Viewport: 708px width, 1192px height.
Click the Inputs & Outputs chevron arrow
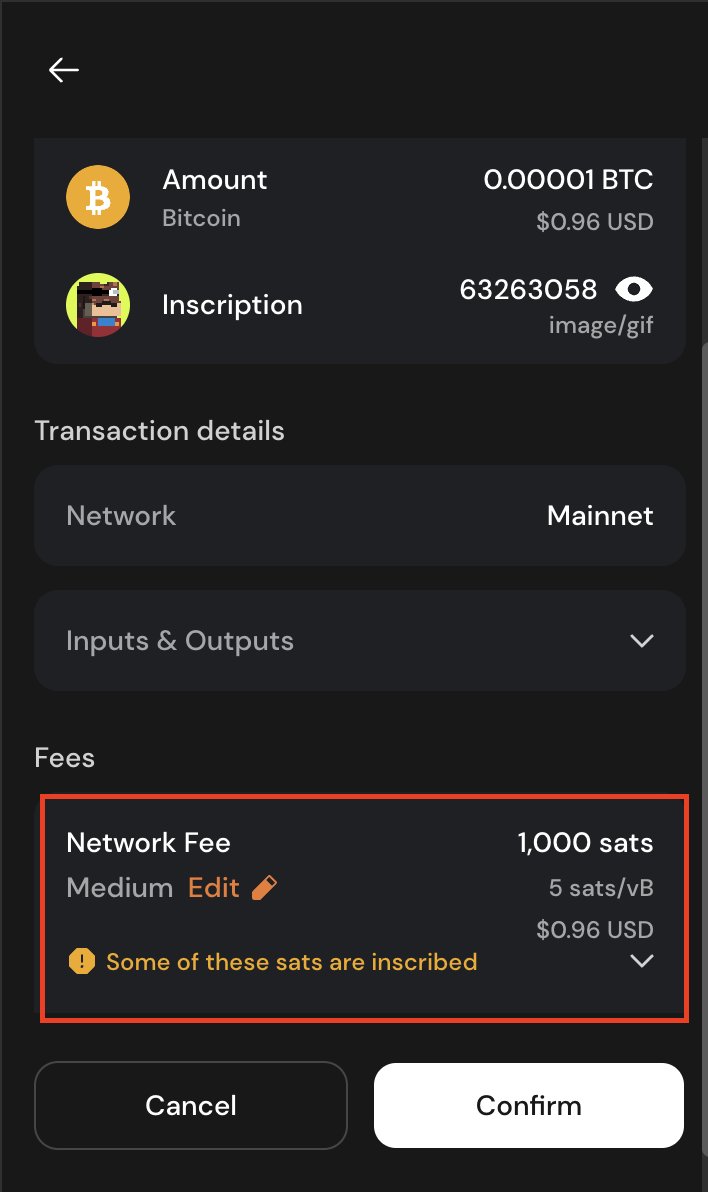point(642,641)
